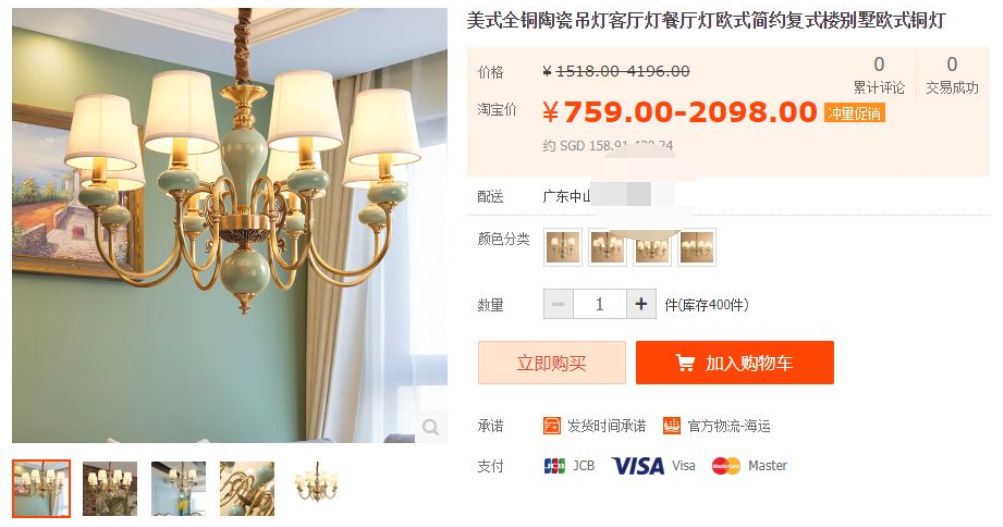
Task: Select the second color option swatch
Action: click(607, 248)
